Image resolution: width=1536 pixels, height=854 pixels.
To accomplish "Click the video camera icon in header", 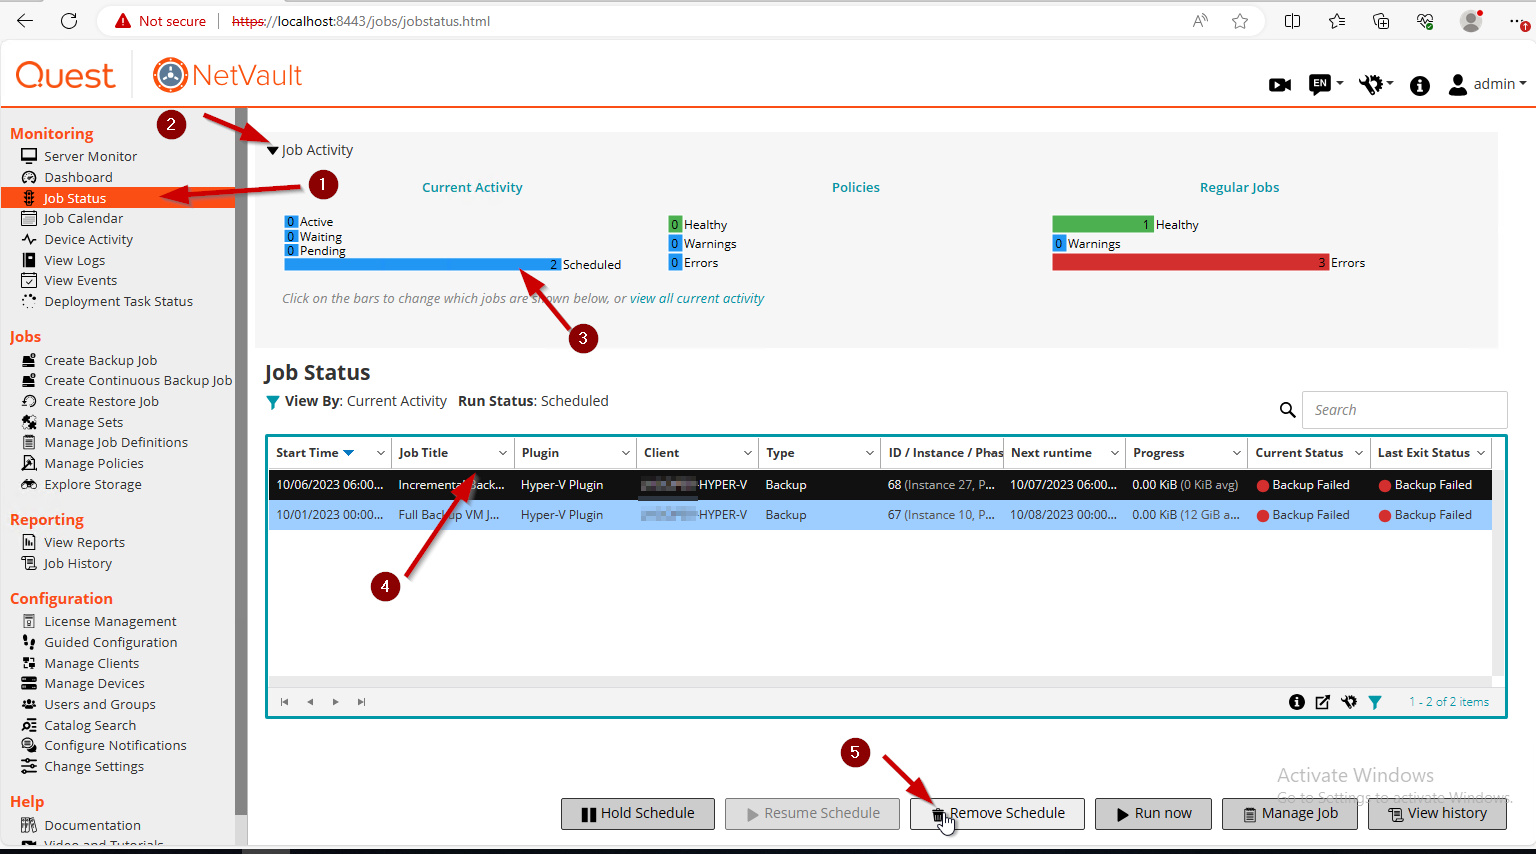I will 1279,85.
